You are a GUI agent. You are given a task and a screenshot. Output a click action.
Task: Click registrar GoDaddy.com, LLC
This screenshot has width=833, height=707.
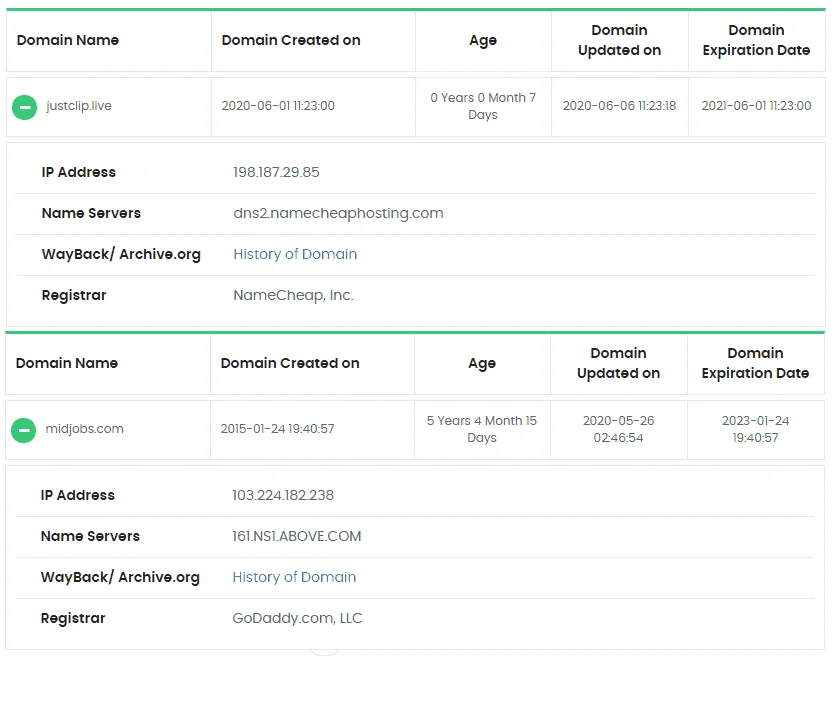coord(297,618)
